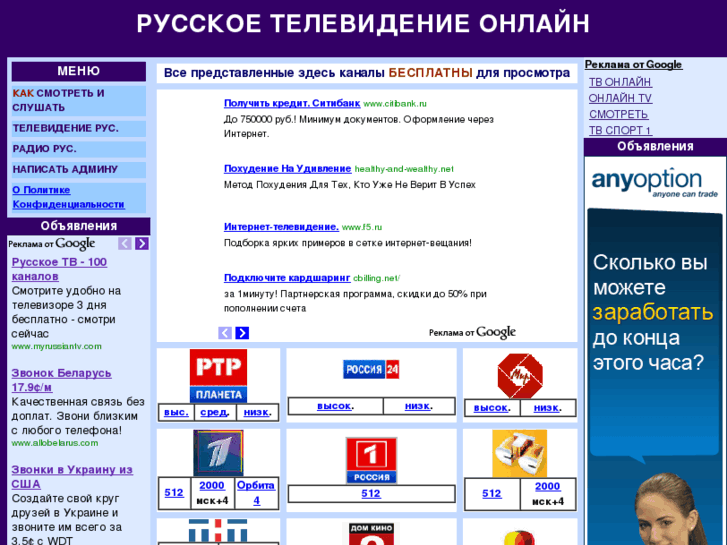727x545 pixels.
Task: Click www.myrussiantv.com ad URL
Action: click(57, 346)
